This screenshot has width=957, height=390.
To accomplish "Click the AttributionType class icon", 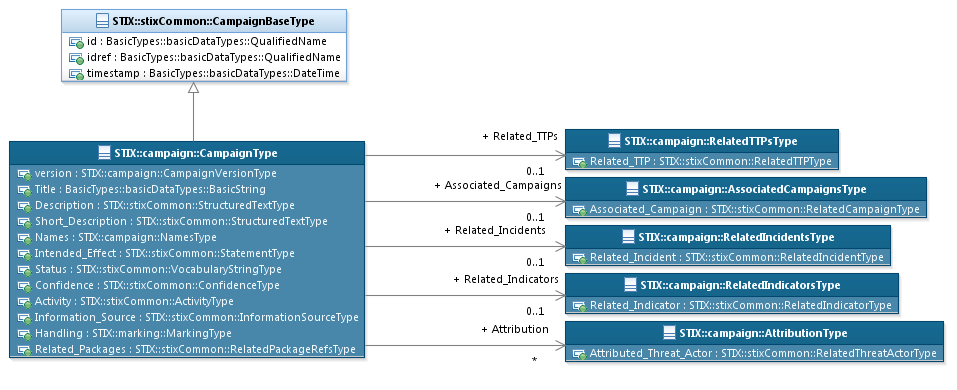I will [x=669, y=333].
